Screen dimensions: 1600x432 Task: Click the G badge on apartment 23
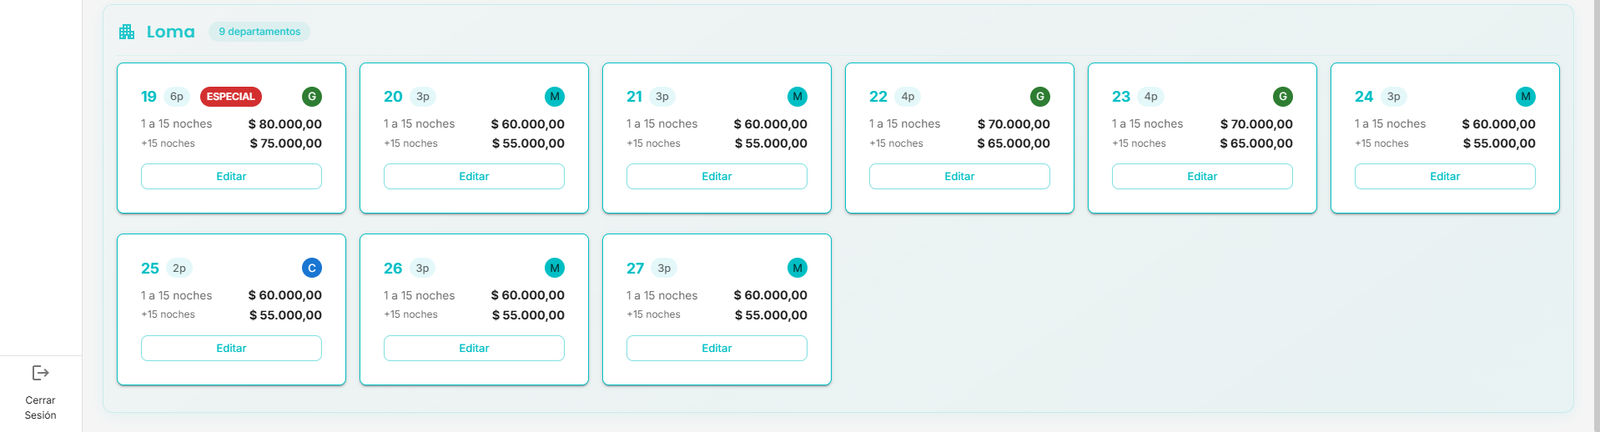[1283, 97]
